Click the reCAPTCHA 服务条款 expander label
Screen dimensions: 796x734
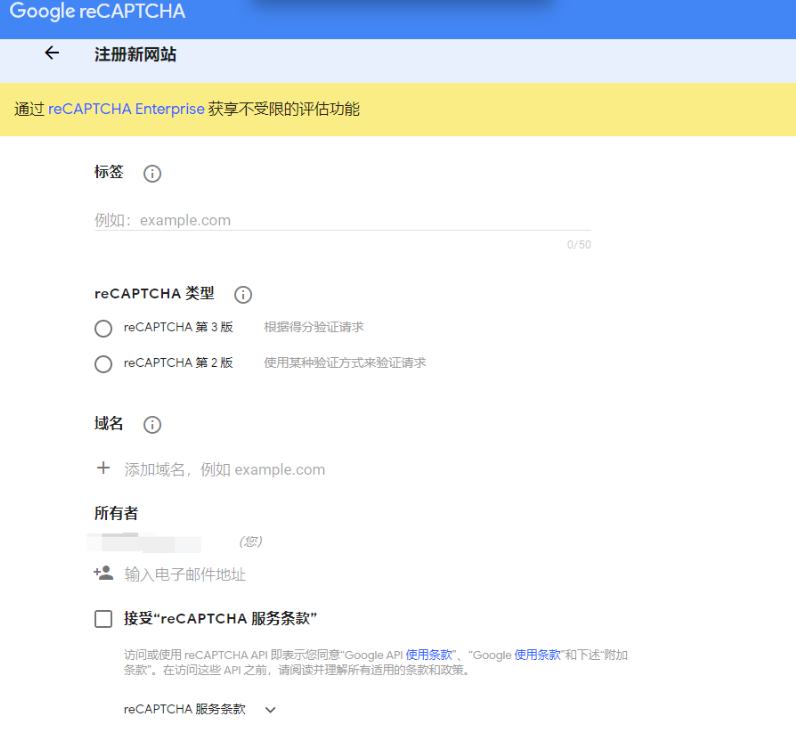coord(184,709)
